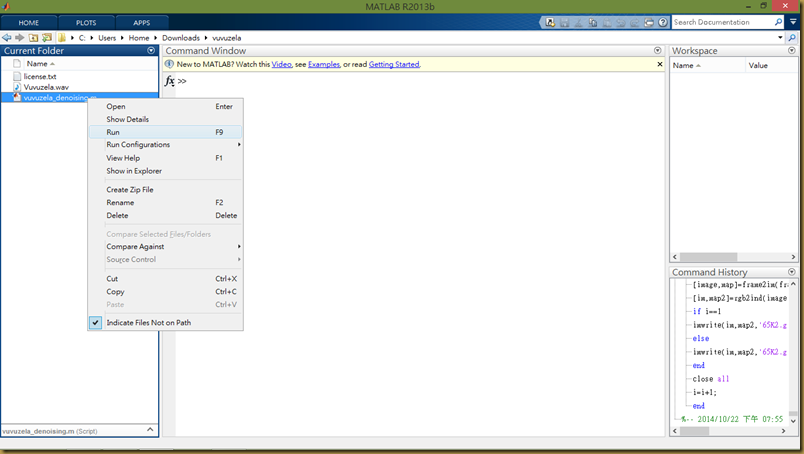Choose Open from context menu
Image resolution: width=804 pixels, height=454 pixels.
[x=165, y=106]
